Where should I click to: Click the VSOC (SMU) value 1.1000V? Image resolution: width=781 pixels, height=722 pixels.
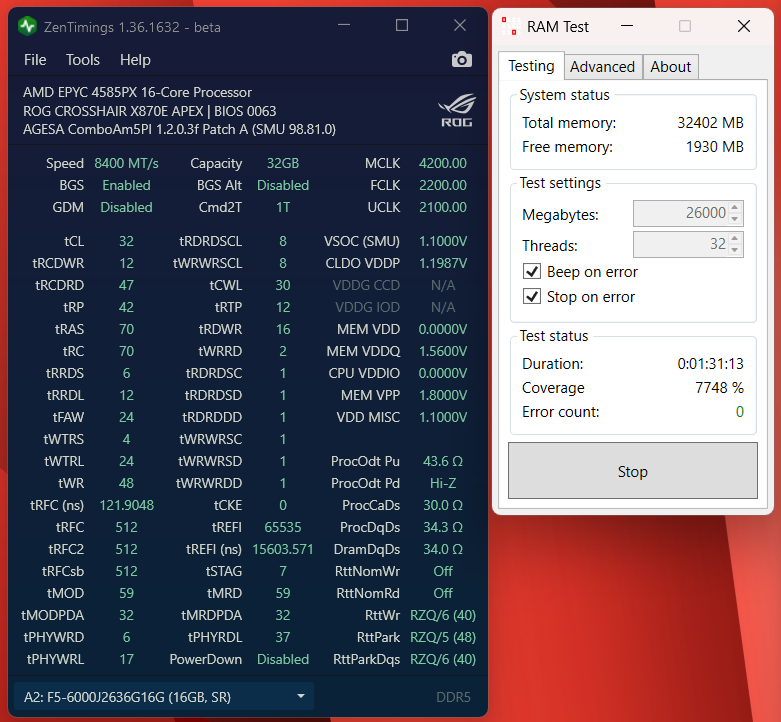click(443, 241)
